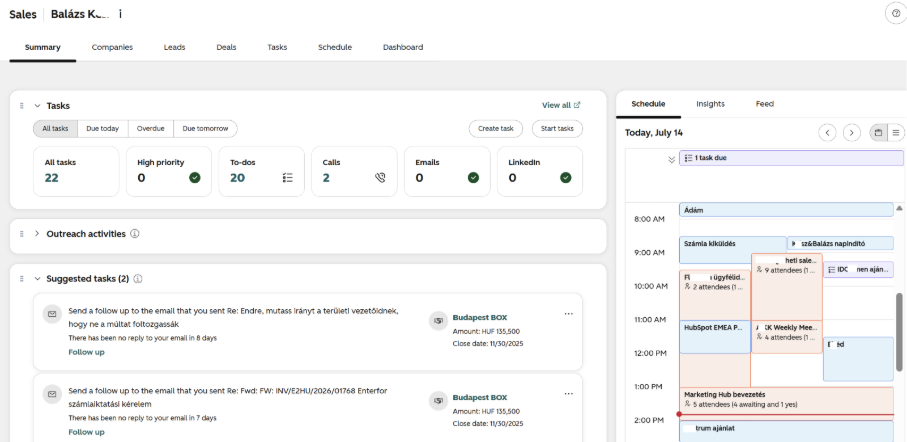This screenshot has width=907, height=442.
Task: Open the Balázs napindító event
Action: pos(840,243)
